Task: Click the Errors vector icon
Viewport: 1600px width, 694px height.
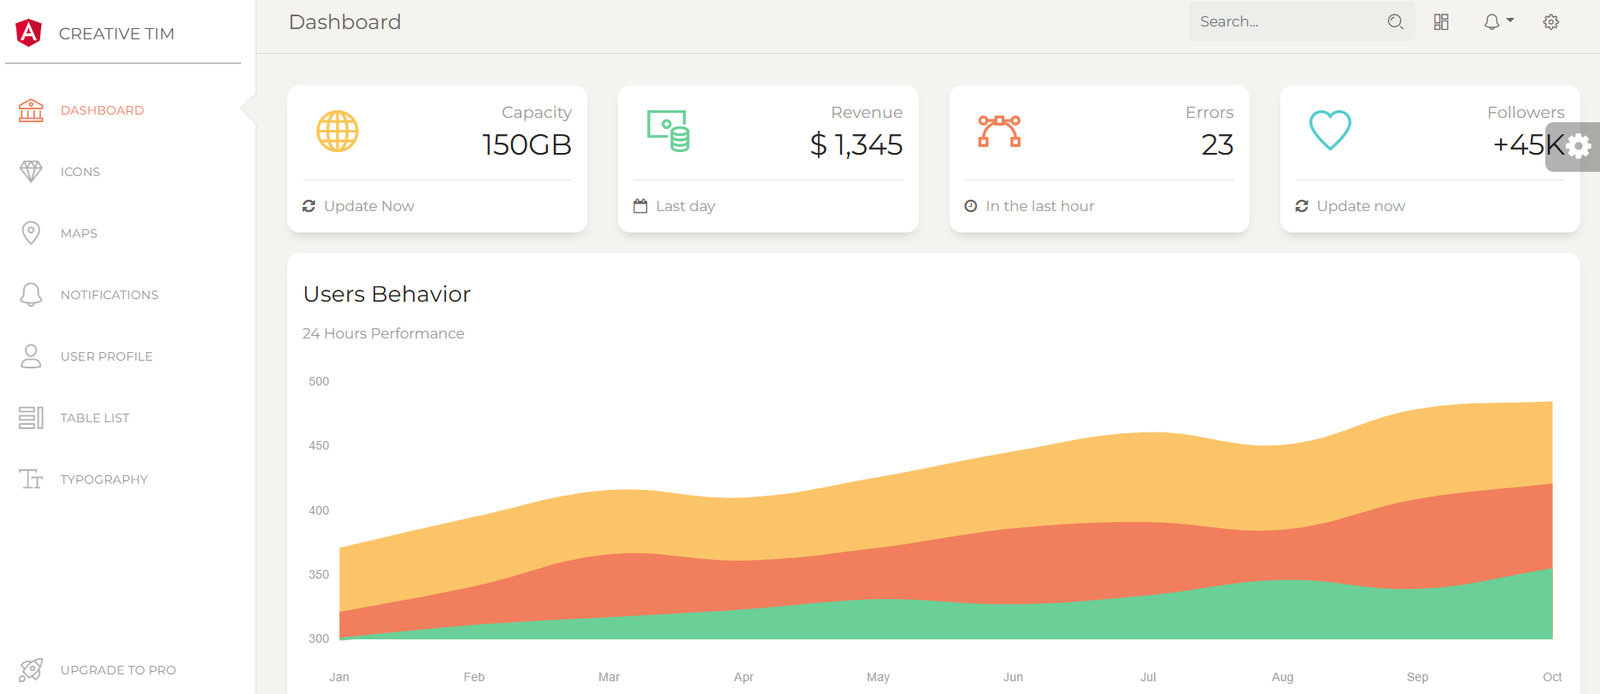Action: [999, 131]
